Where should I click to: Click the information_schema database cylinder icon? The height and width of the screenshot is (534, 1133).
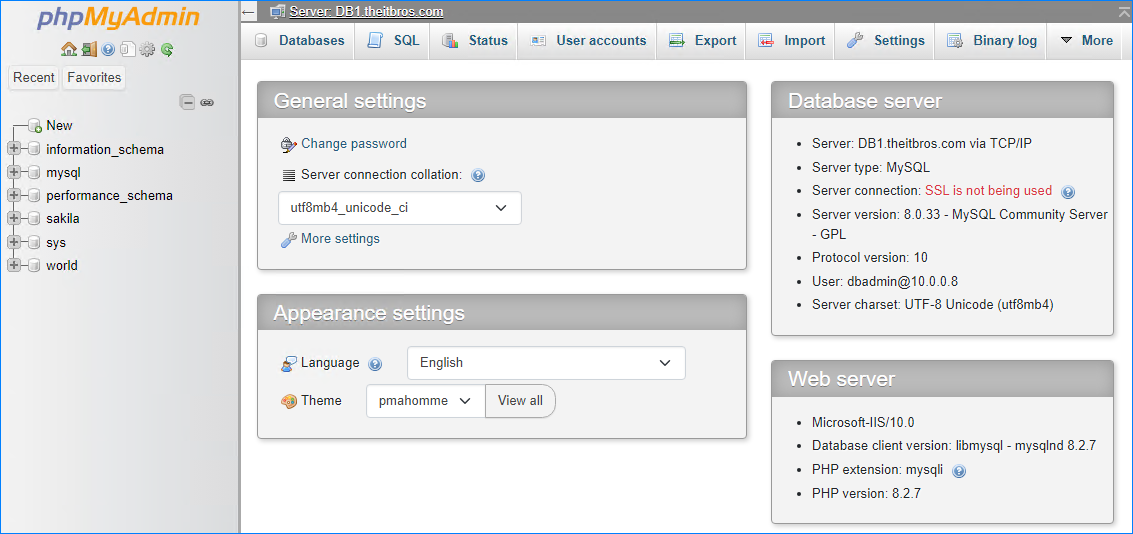[33, 150]
